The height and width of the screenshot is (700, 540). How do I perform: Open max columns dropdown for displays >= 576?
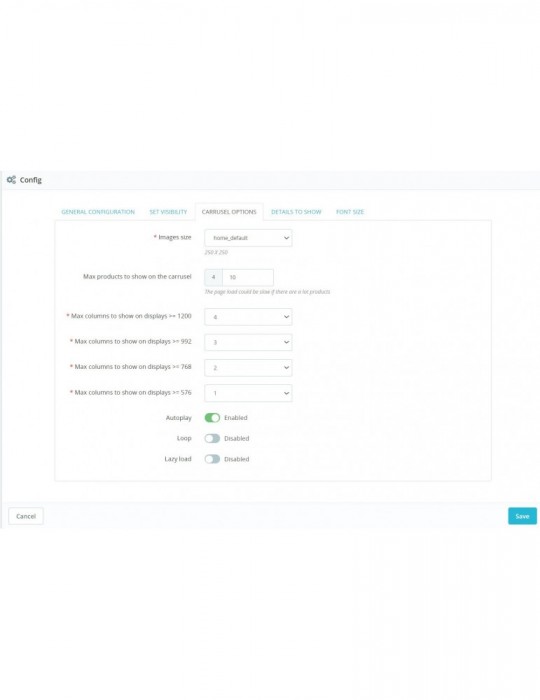[x=248, y=393]
